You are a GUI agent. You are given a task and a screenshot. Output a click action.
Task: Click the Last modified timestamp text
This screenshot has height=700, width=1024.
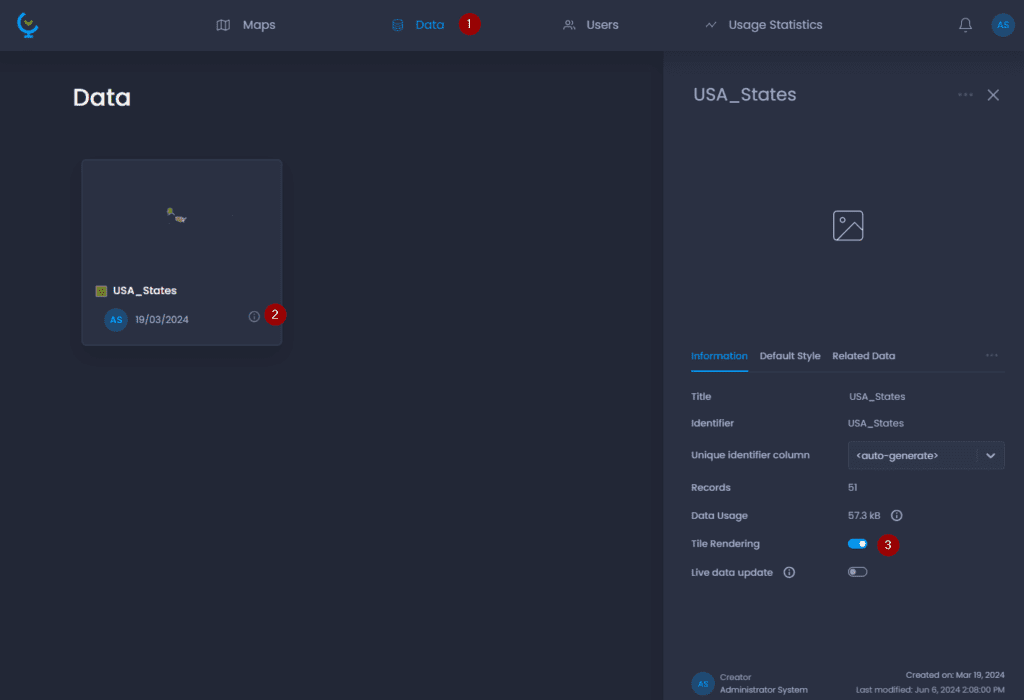[x=930, y=690]
